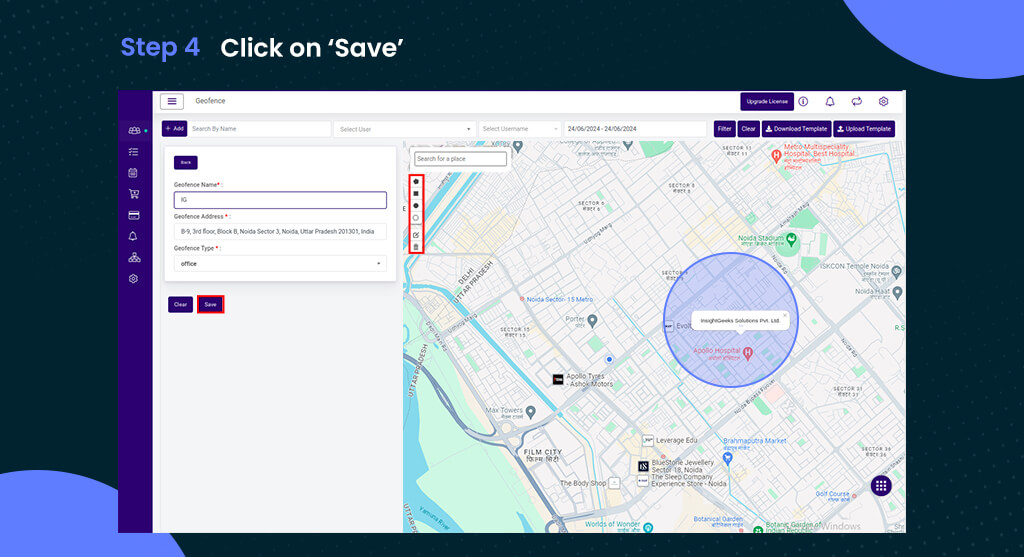The width and height of the screenshot is (1024, 557).
Task: Click the Filter button
Action: (x=724, y=129)
